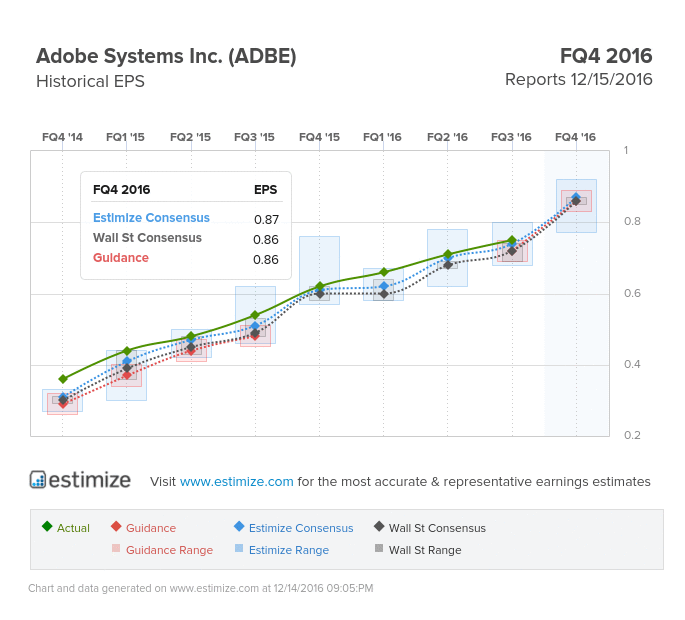Click the FQ4 2016 heading at top right
Screen dimensions: 685x620
[606, 56]
